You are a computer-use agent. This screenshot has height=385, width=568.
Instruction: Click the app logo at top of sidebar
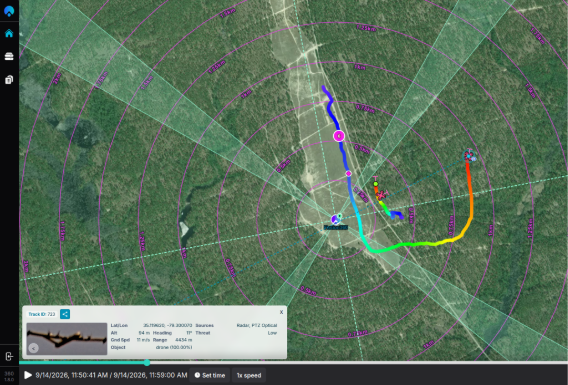click(x=9, y=11)
